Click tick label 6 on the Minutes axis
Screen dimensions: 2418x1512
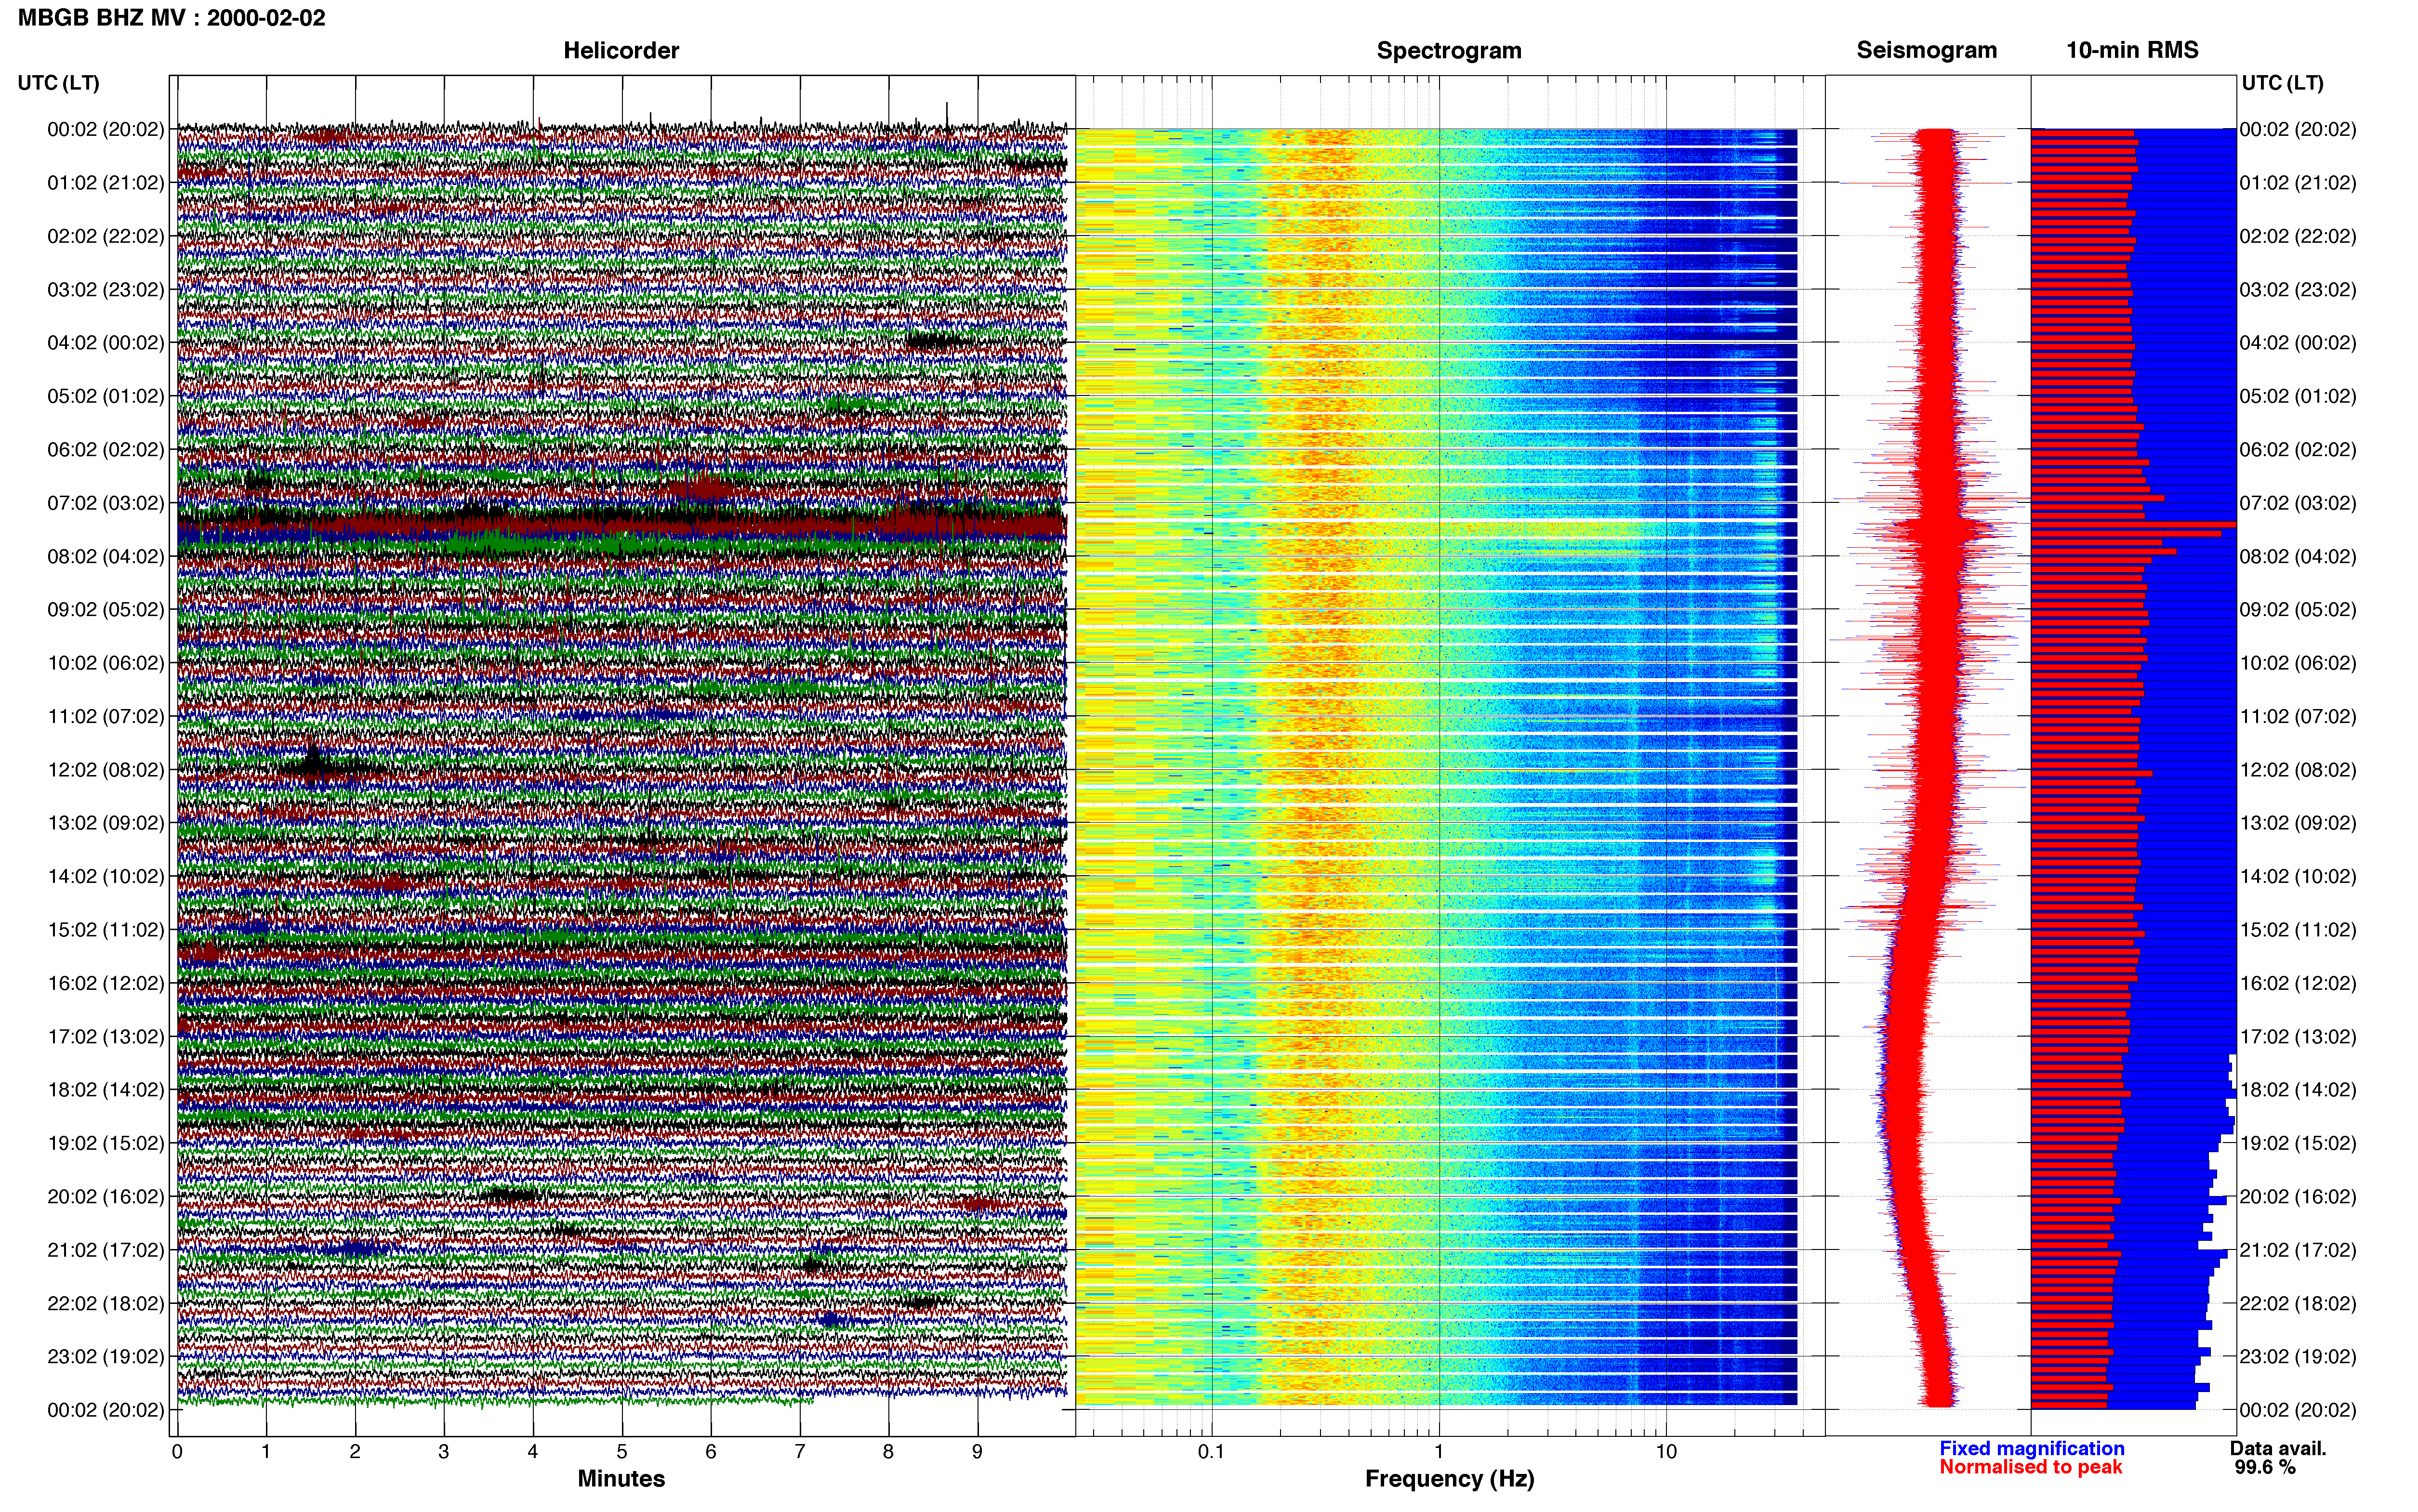pos(711,1452)
